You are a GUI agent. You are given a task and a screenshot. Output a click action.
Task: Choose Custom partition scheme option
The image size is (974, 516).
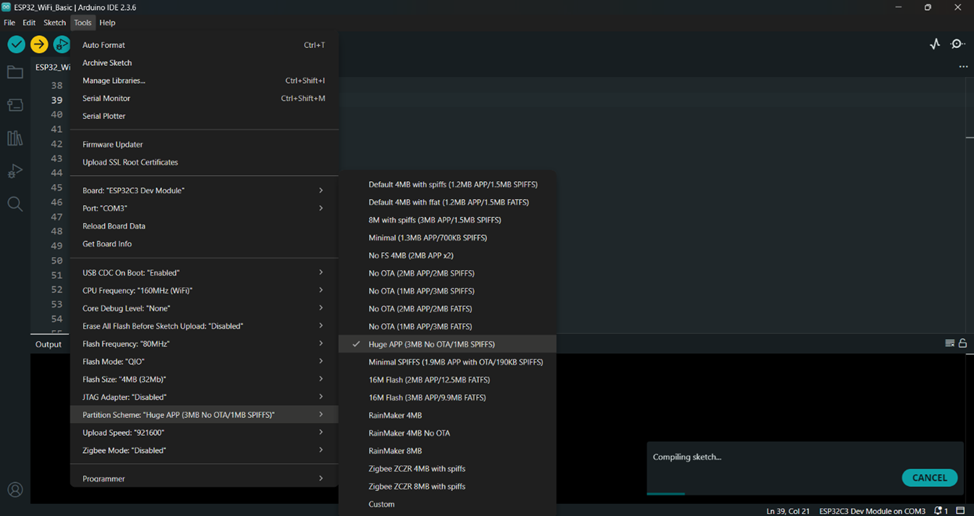coord(447,504)
